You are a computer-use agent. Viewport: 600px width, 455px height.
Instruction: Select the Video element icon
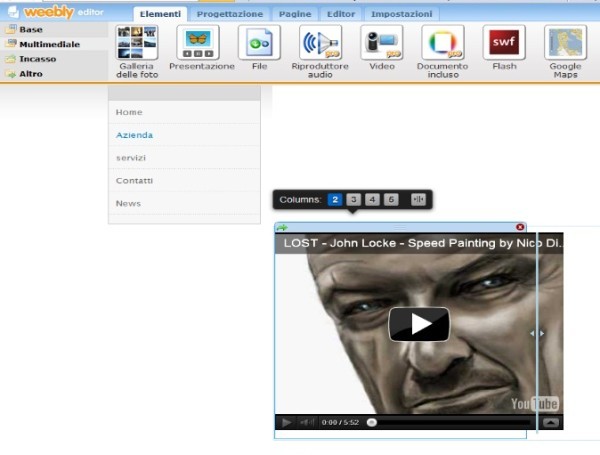pos(382,43)
